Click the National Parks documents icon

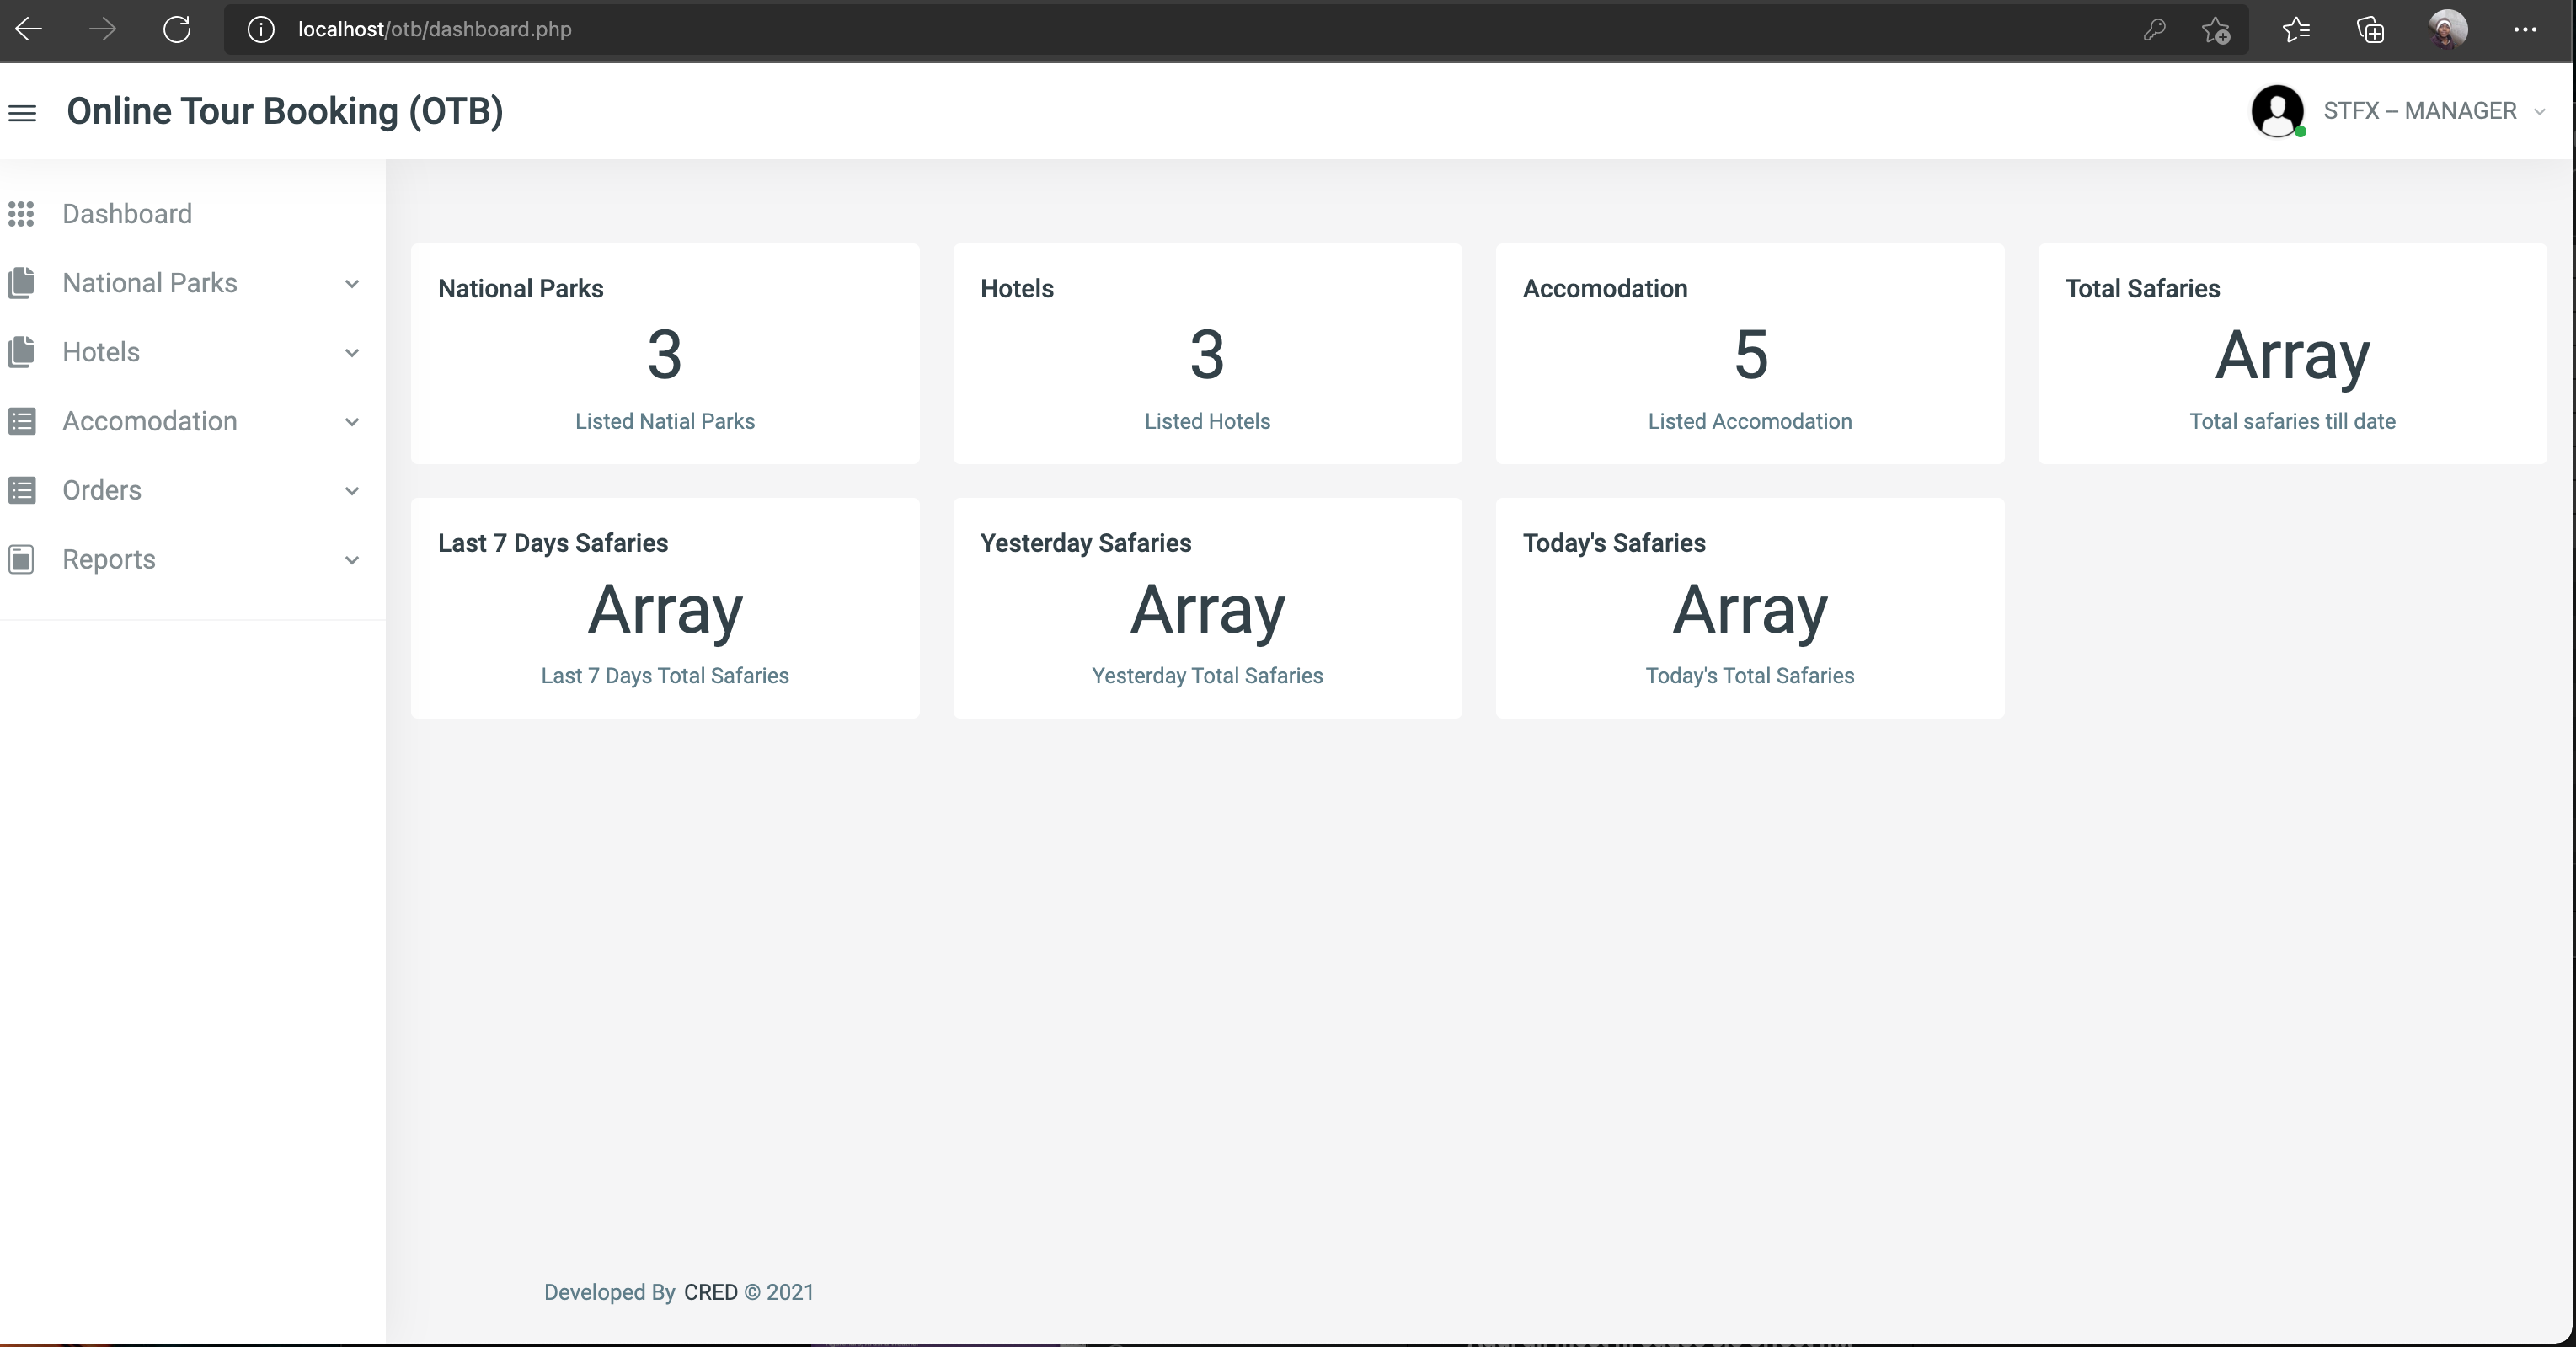coord(21,283)
